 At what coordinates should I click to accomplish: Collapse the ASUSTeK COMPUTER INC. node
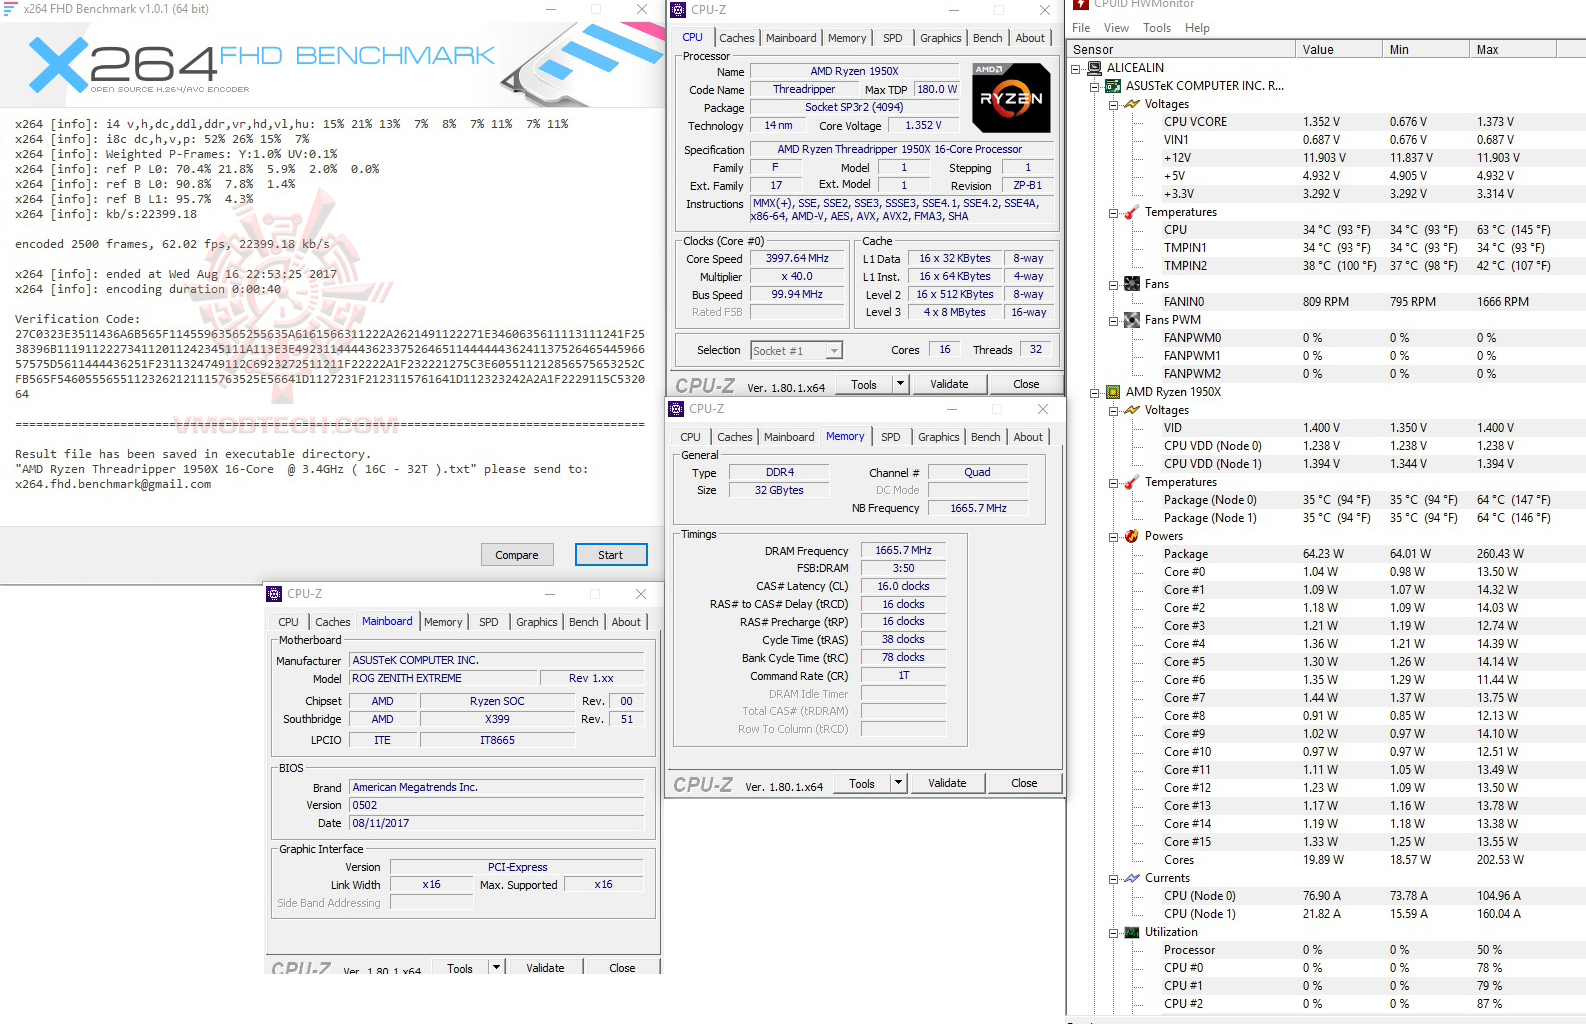tap(1094, 87)
